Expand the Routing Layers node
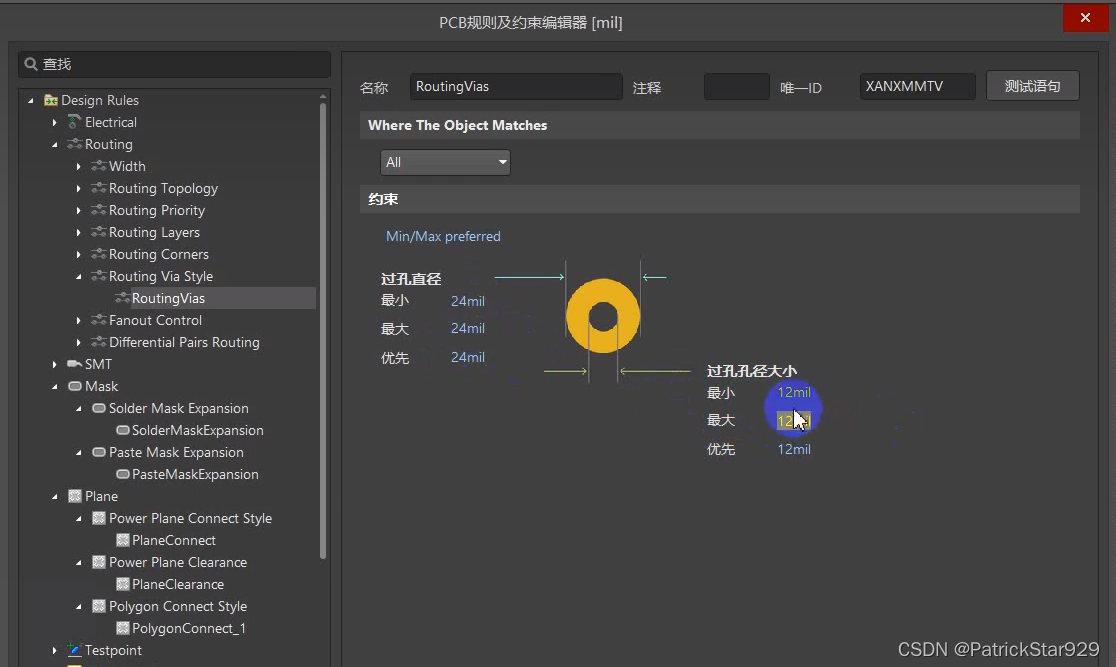This screenshot has width=1116, height=667. click(78, 233)
